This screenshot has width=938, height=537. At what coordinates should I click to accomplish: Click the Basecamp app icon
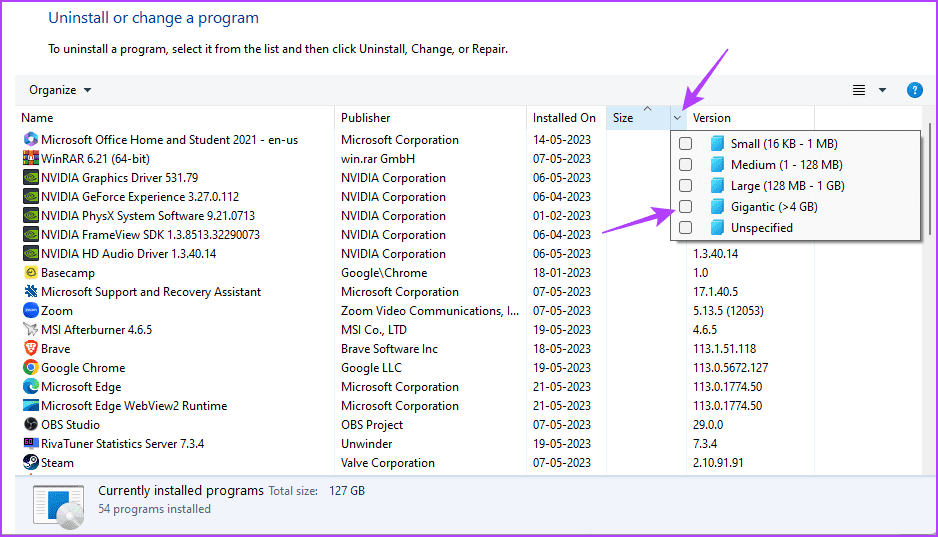[x=31, y=273]
